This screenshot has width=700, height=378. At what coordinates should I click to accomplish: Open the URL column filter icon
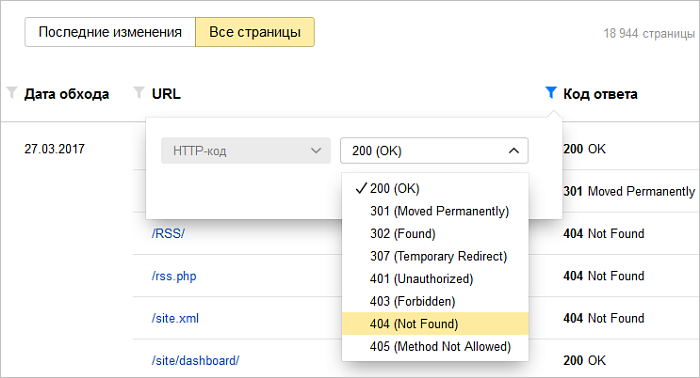pos(139,93)
